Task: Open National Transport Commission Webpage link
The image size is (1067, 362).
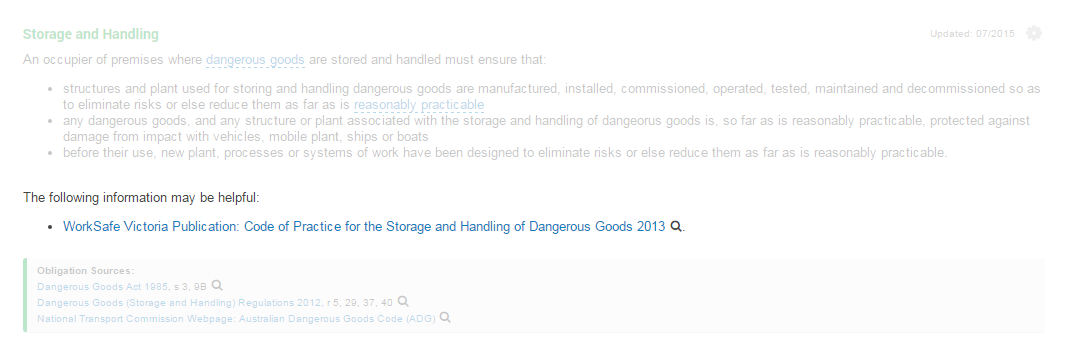Action: tap(236, 318)
